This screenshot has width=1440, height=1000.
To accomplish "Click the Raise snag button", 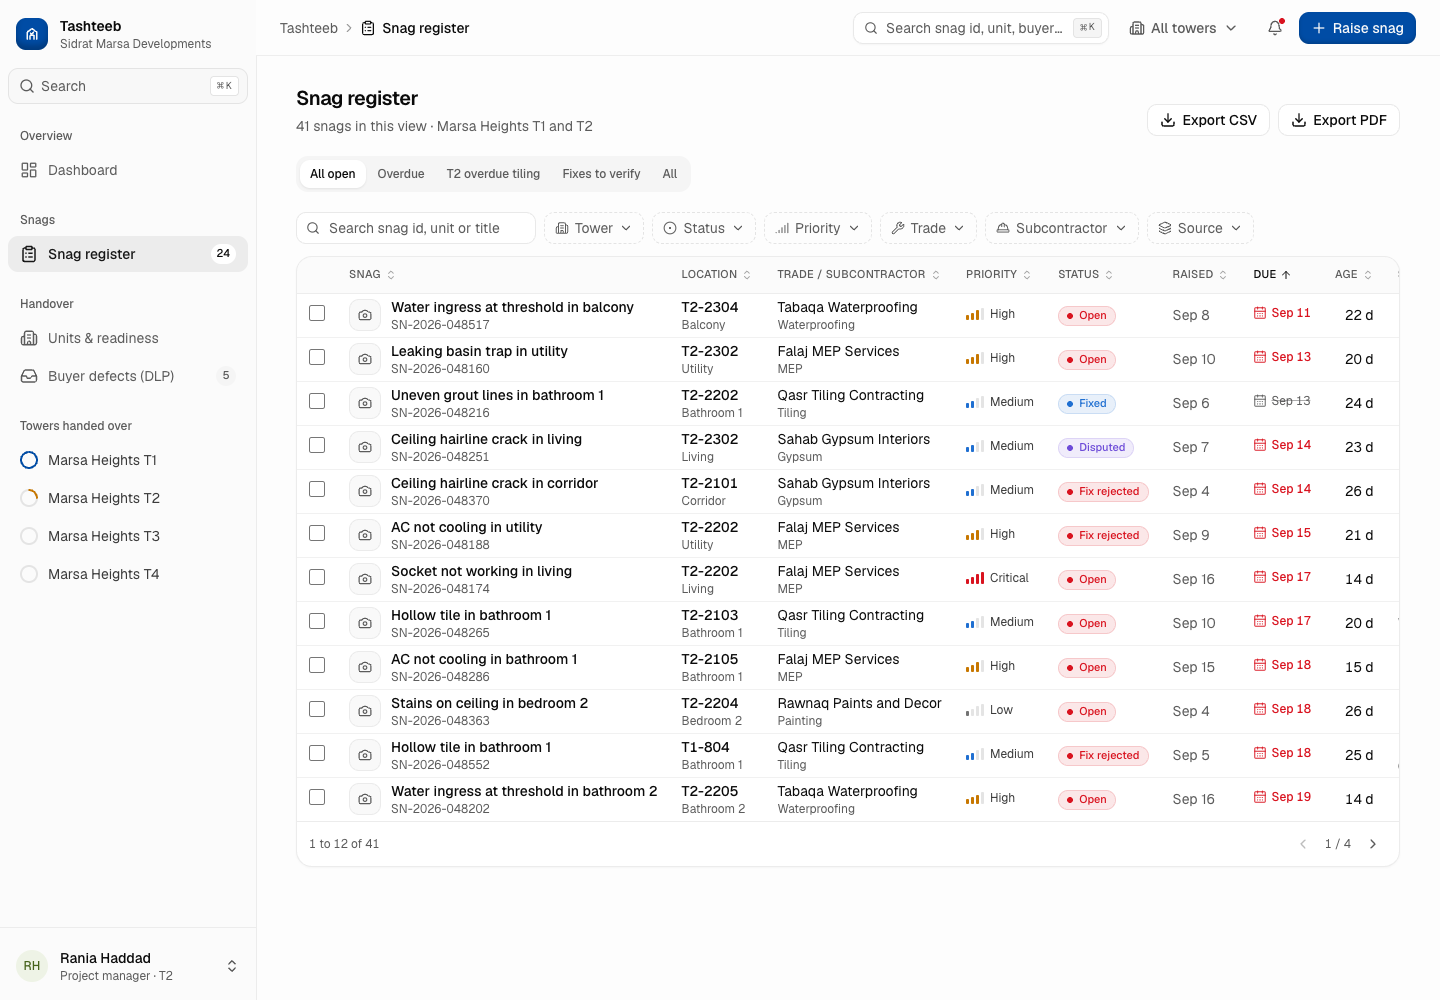I will click(x=1357, y=28).
